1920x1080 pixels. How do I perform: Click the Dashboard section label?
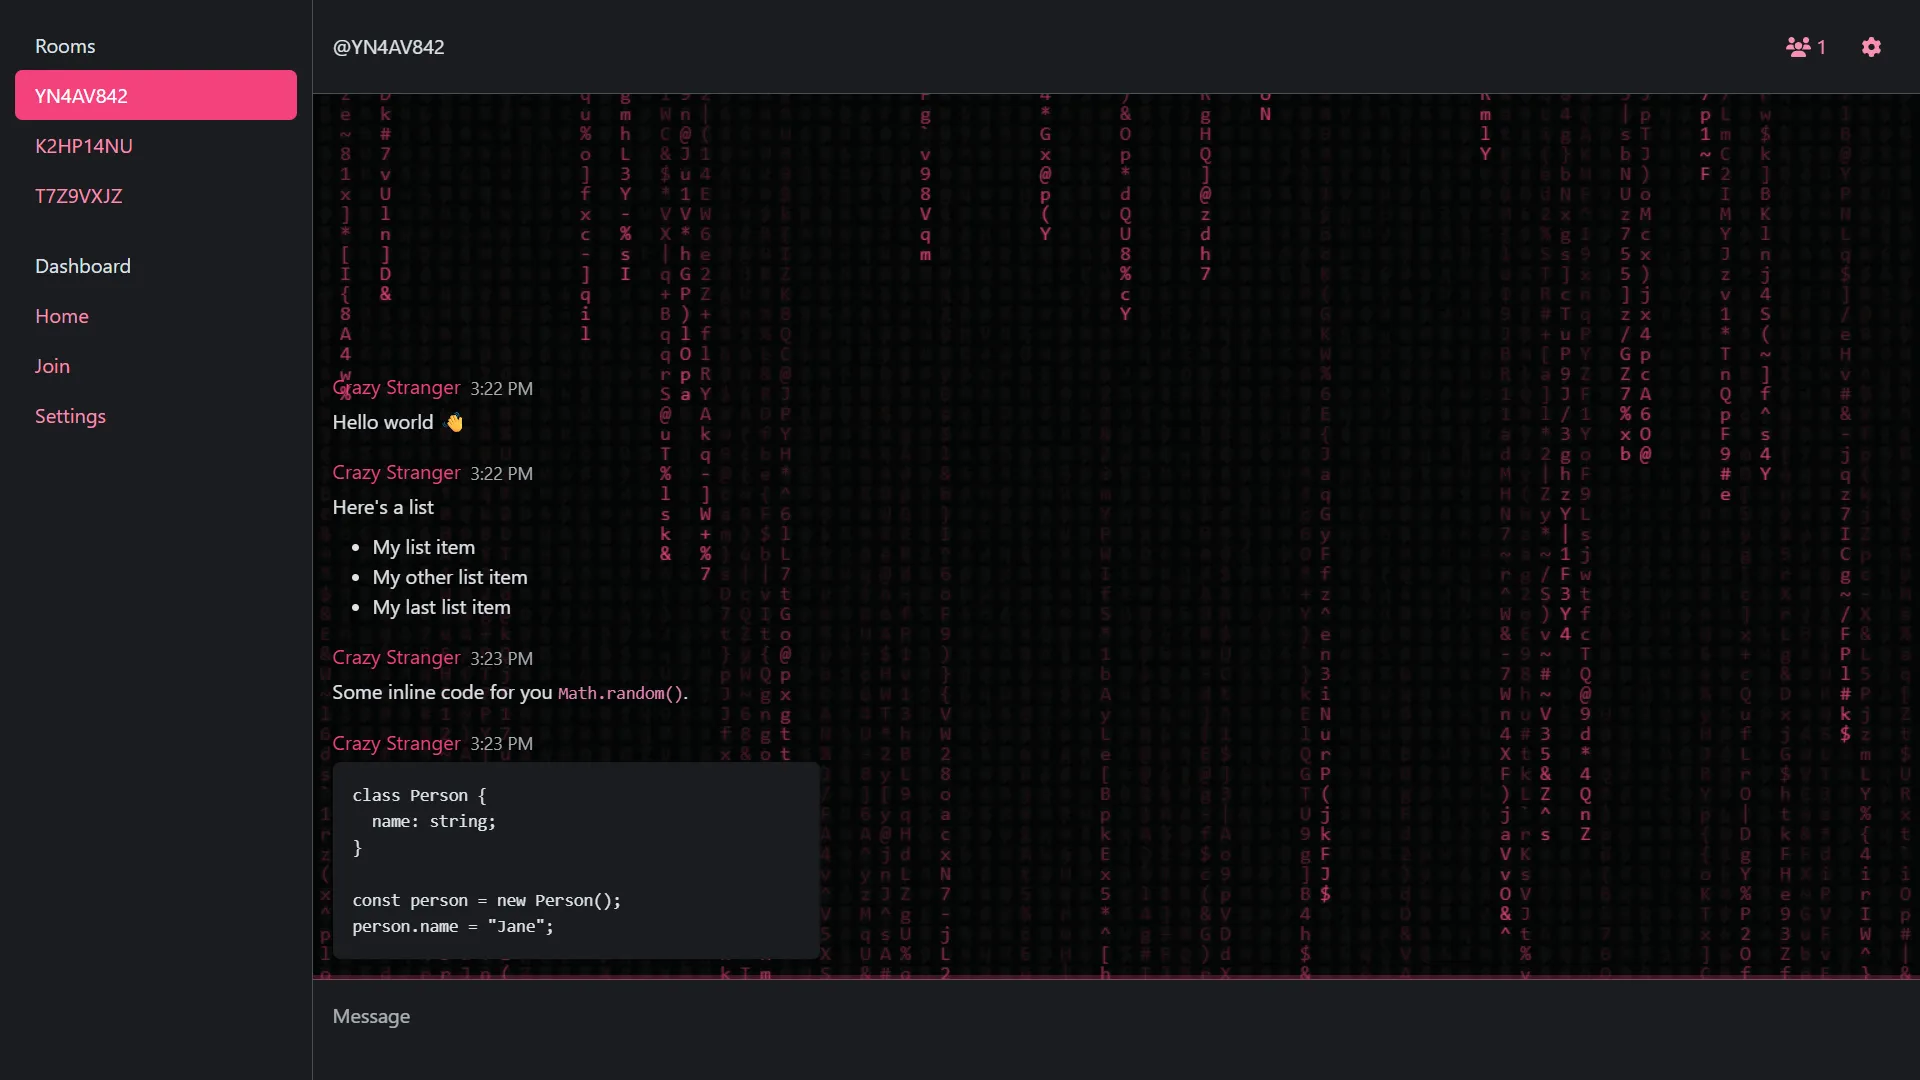(82, 266)
